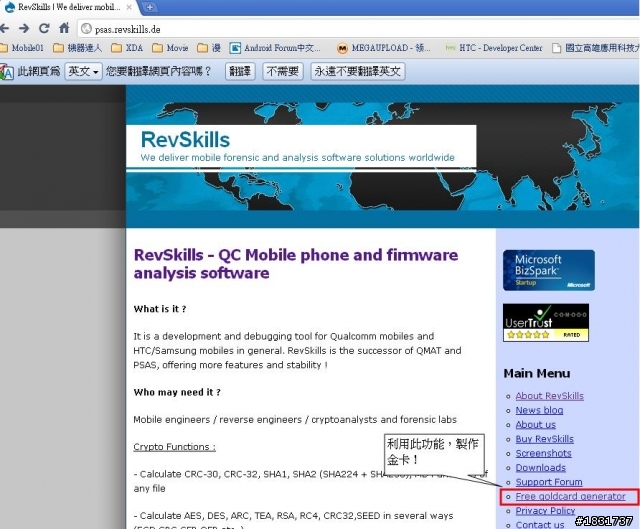640x529 pixels.
Task: Open the Mobile01 bookmark folder
Action: tap(22, 48)
